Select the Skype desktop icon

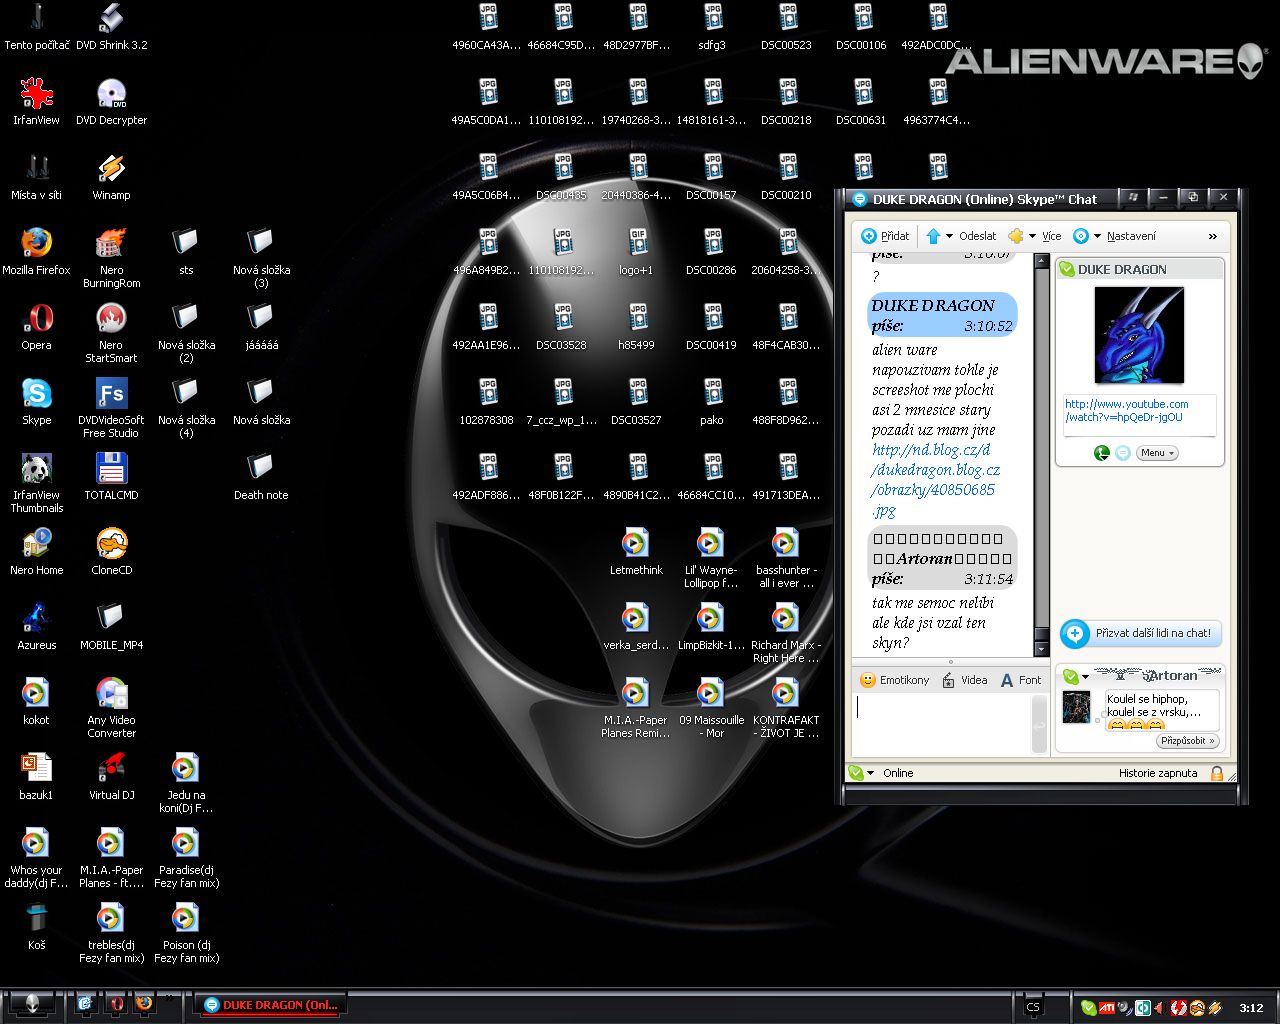(x=37, y=402)
